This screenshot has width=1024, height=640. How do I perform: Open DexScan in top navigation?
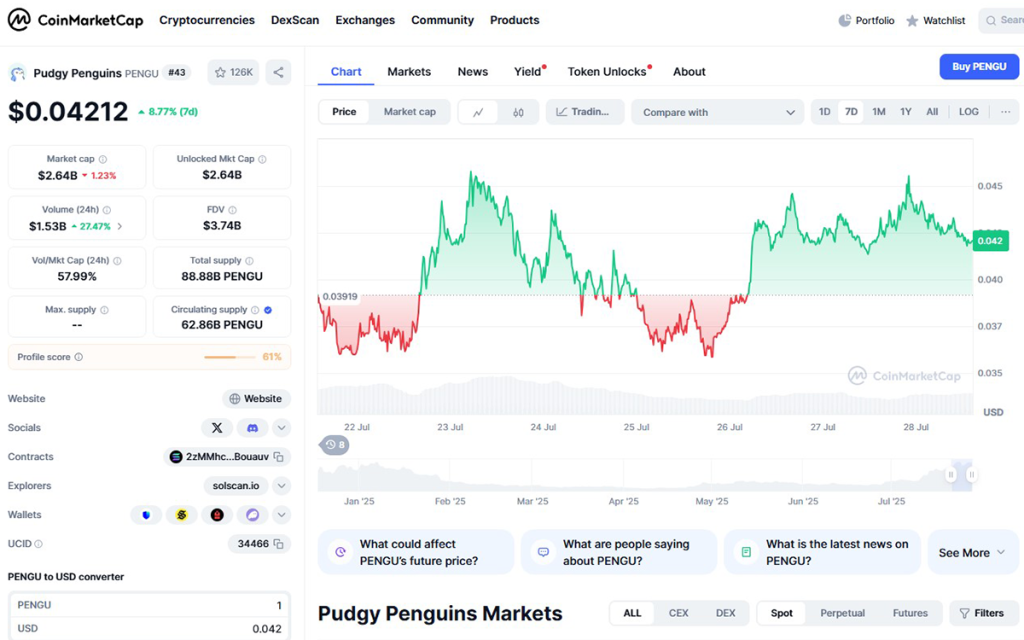[x=295, y=20]
